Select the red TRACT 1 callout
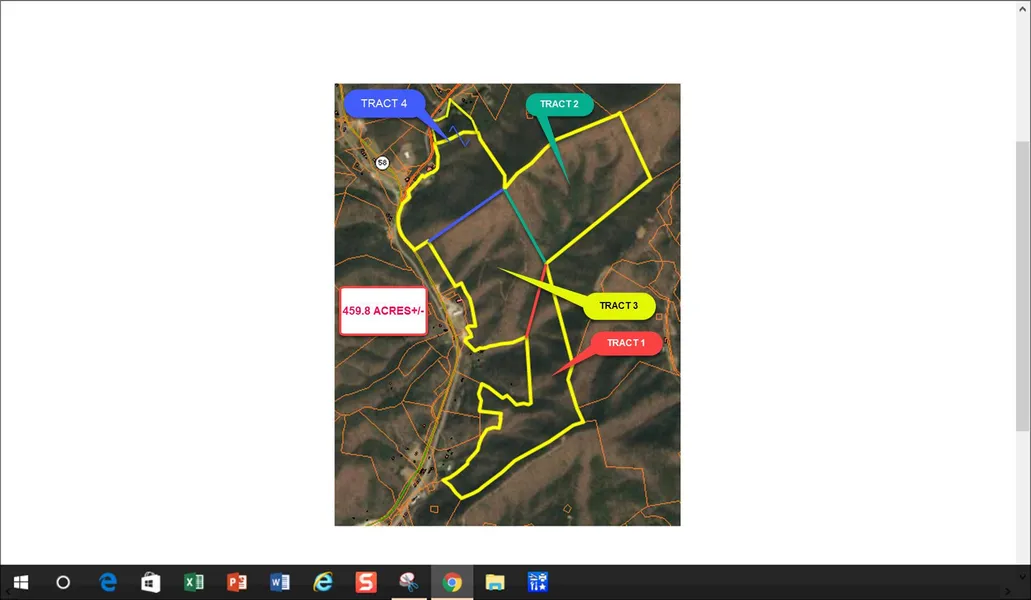The width and height of the screenshot is (1031, 600). click(x=626, y=343)
